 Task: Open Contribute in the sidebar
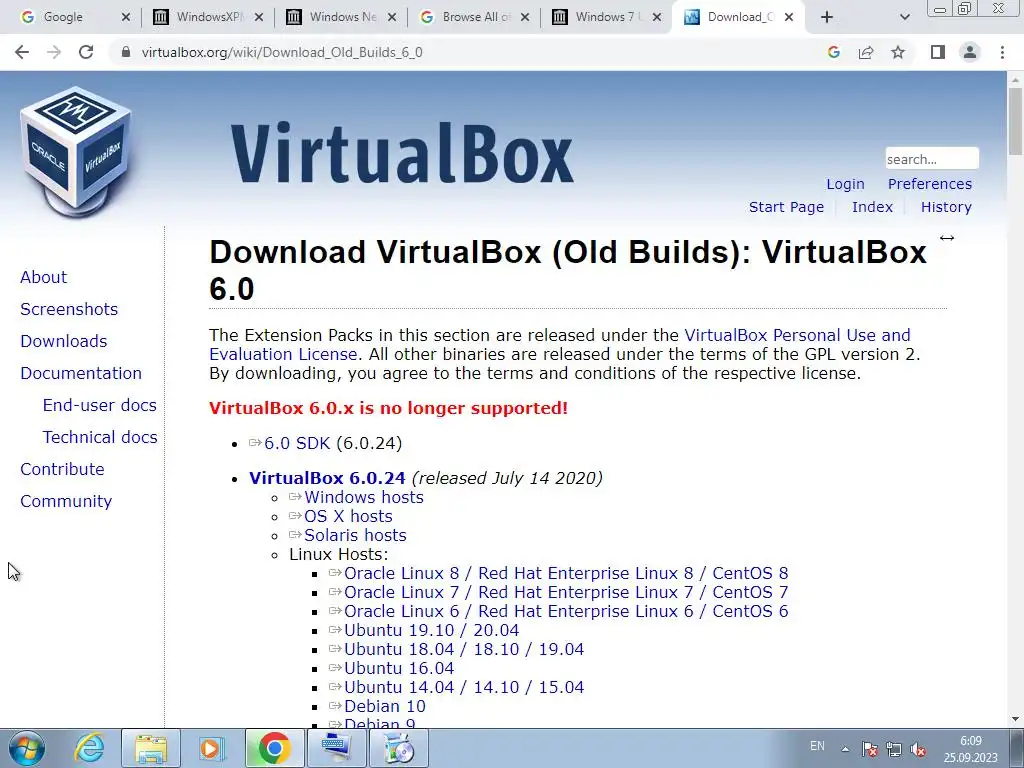click(x=62, y=469)
